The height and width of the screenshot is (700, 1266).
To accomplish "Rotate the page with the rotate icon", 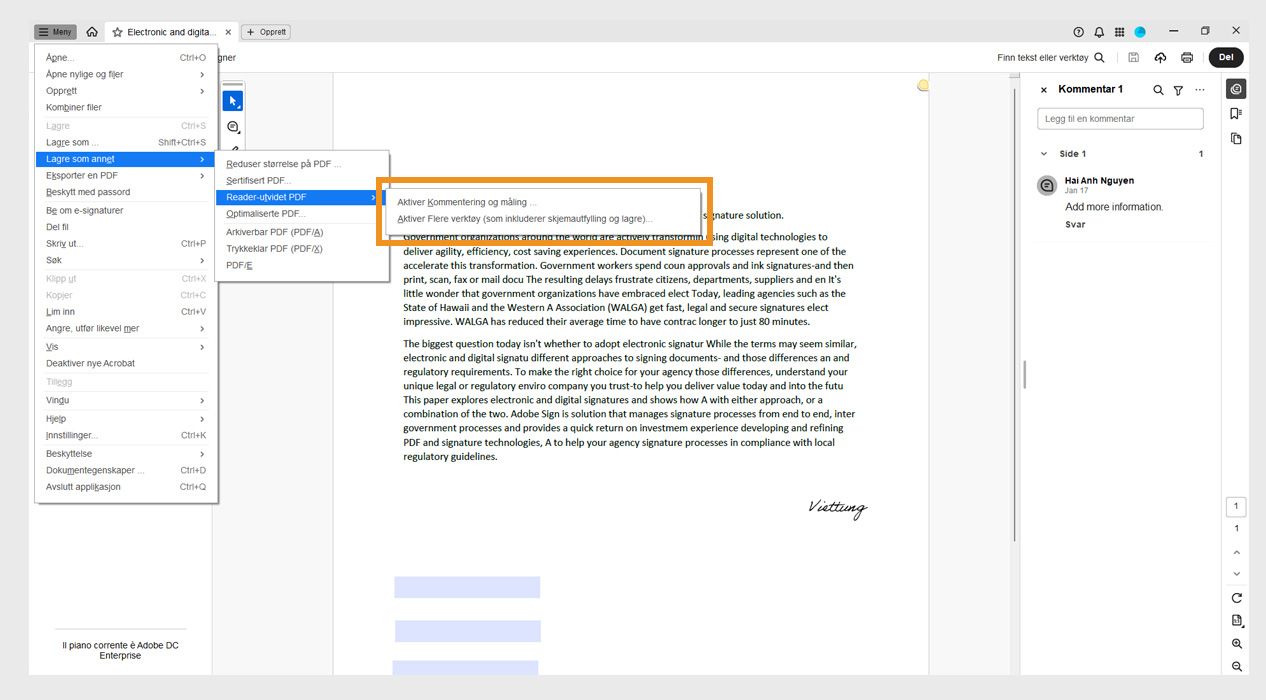I will (x=1236, y=596).
